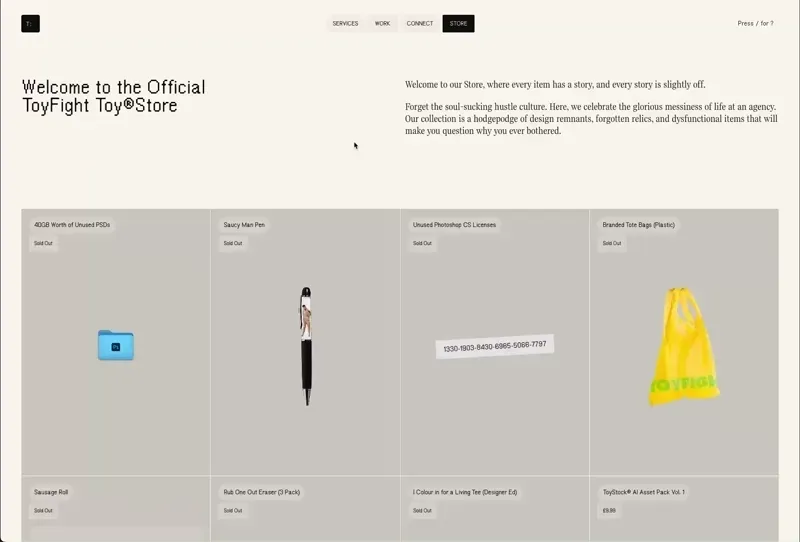Click the Photoshop license key sticker
800x542 pixels.
[494, 347]
